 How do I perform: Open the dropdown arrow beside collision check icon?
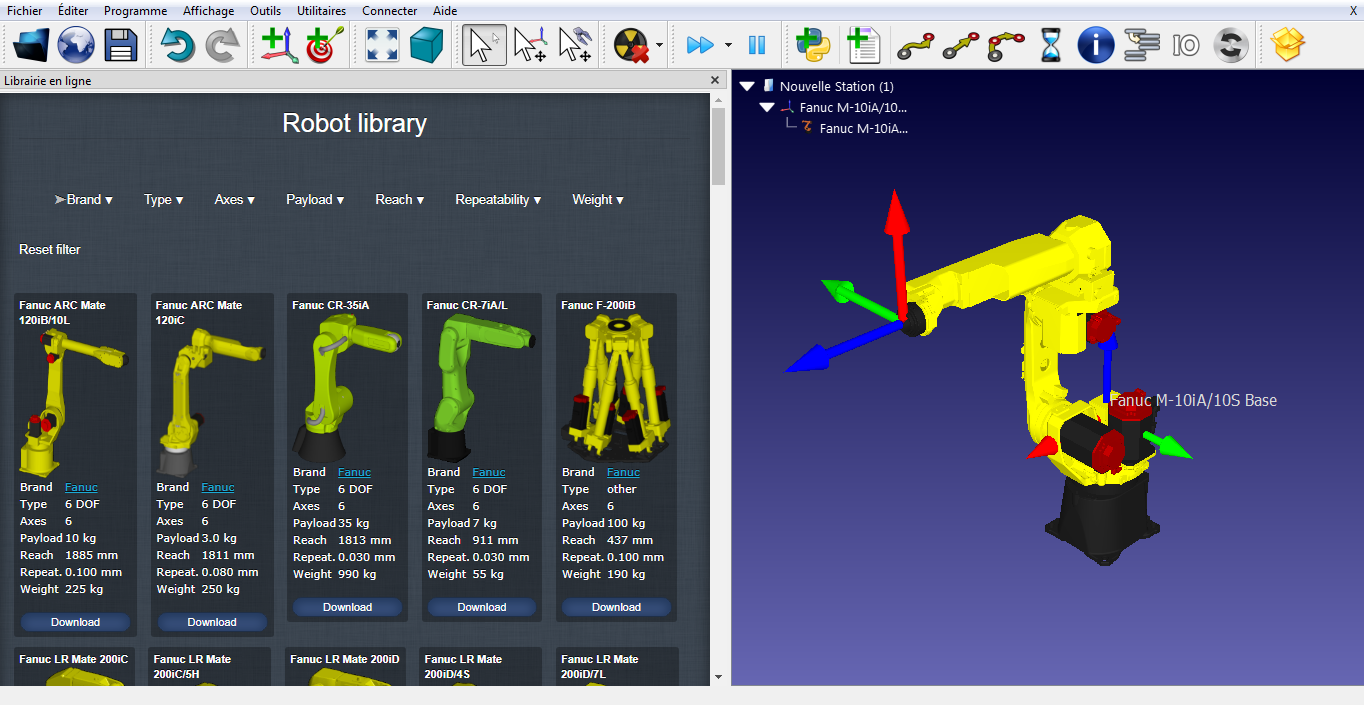pos(660,46)
